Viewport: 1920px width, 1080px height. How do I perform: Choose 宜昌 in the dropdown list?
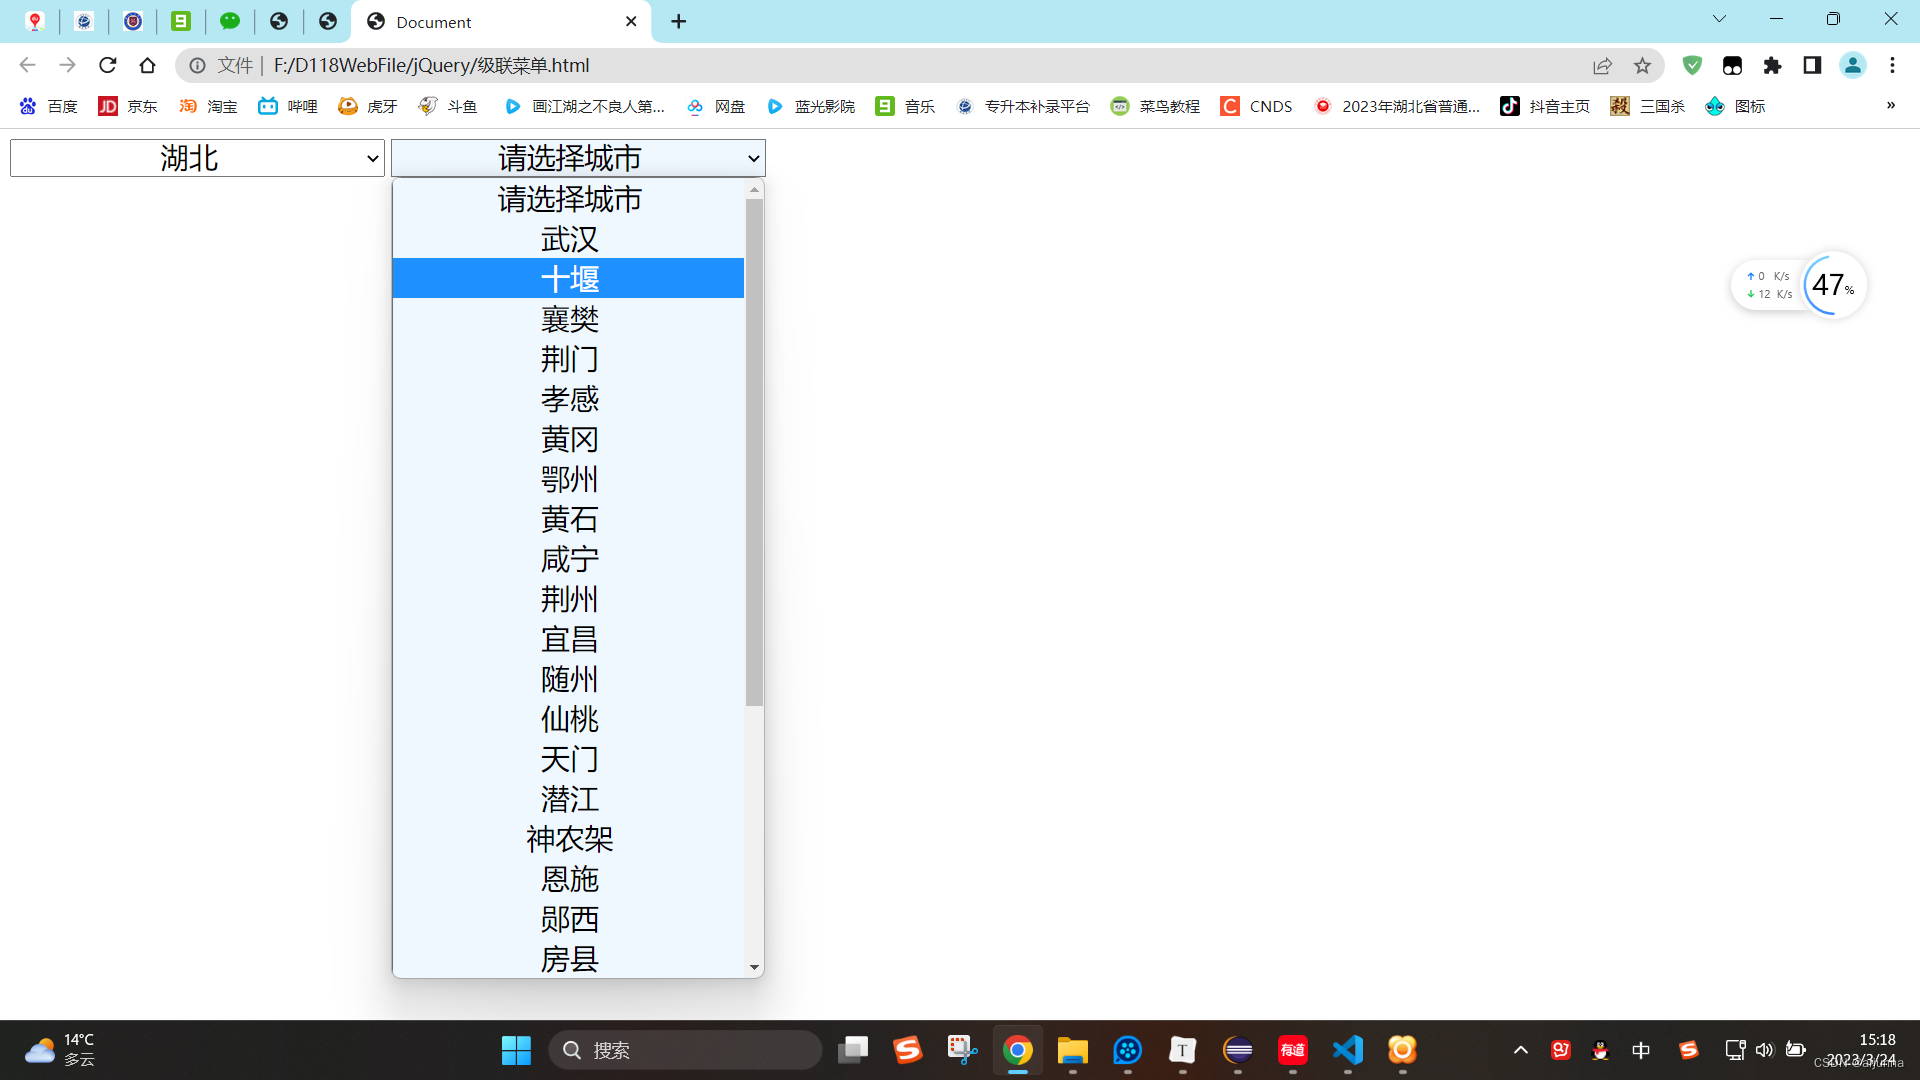point(569,639)
